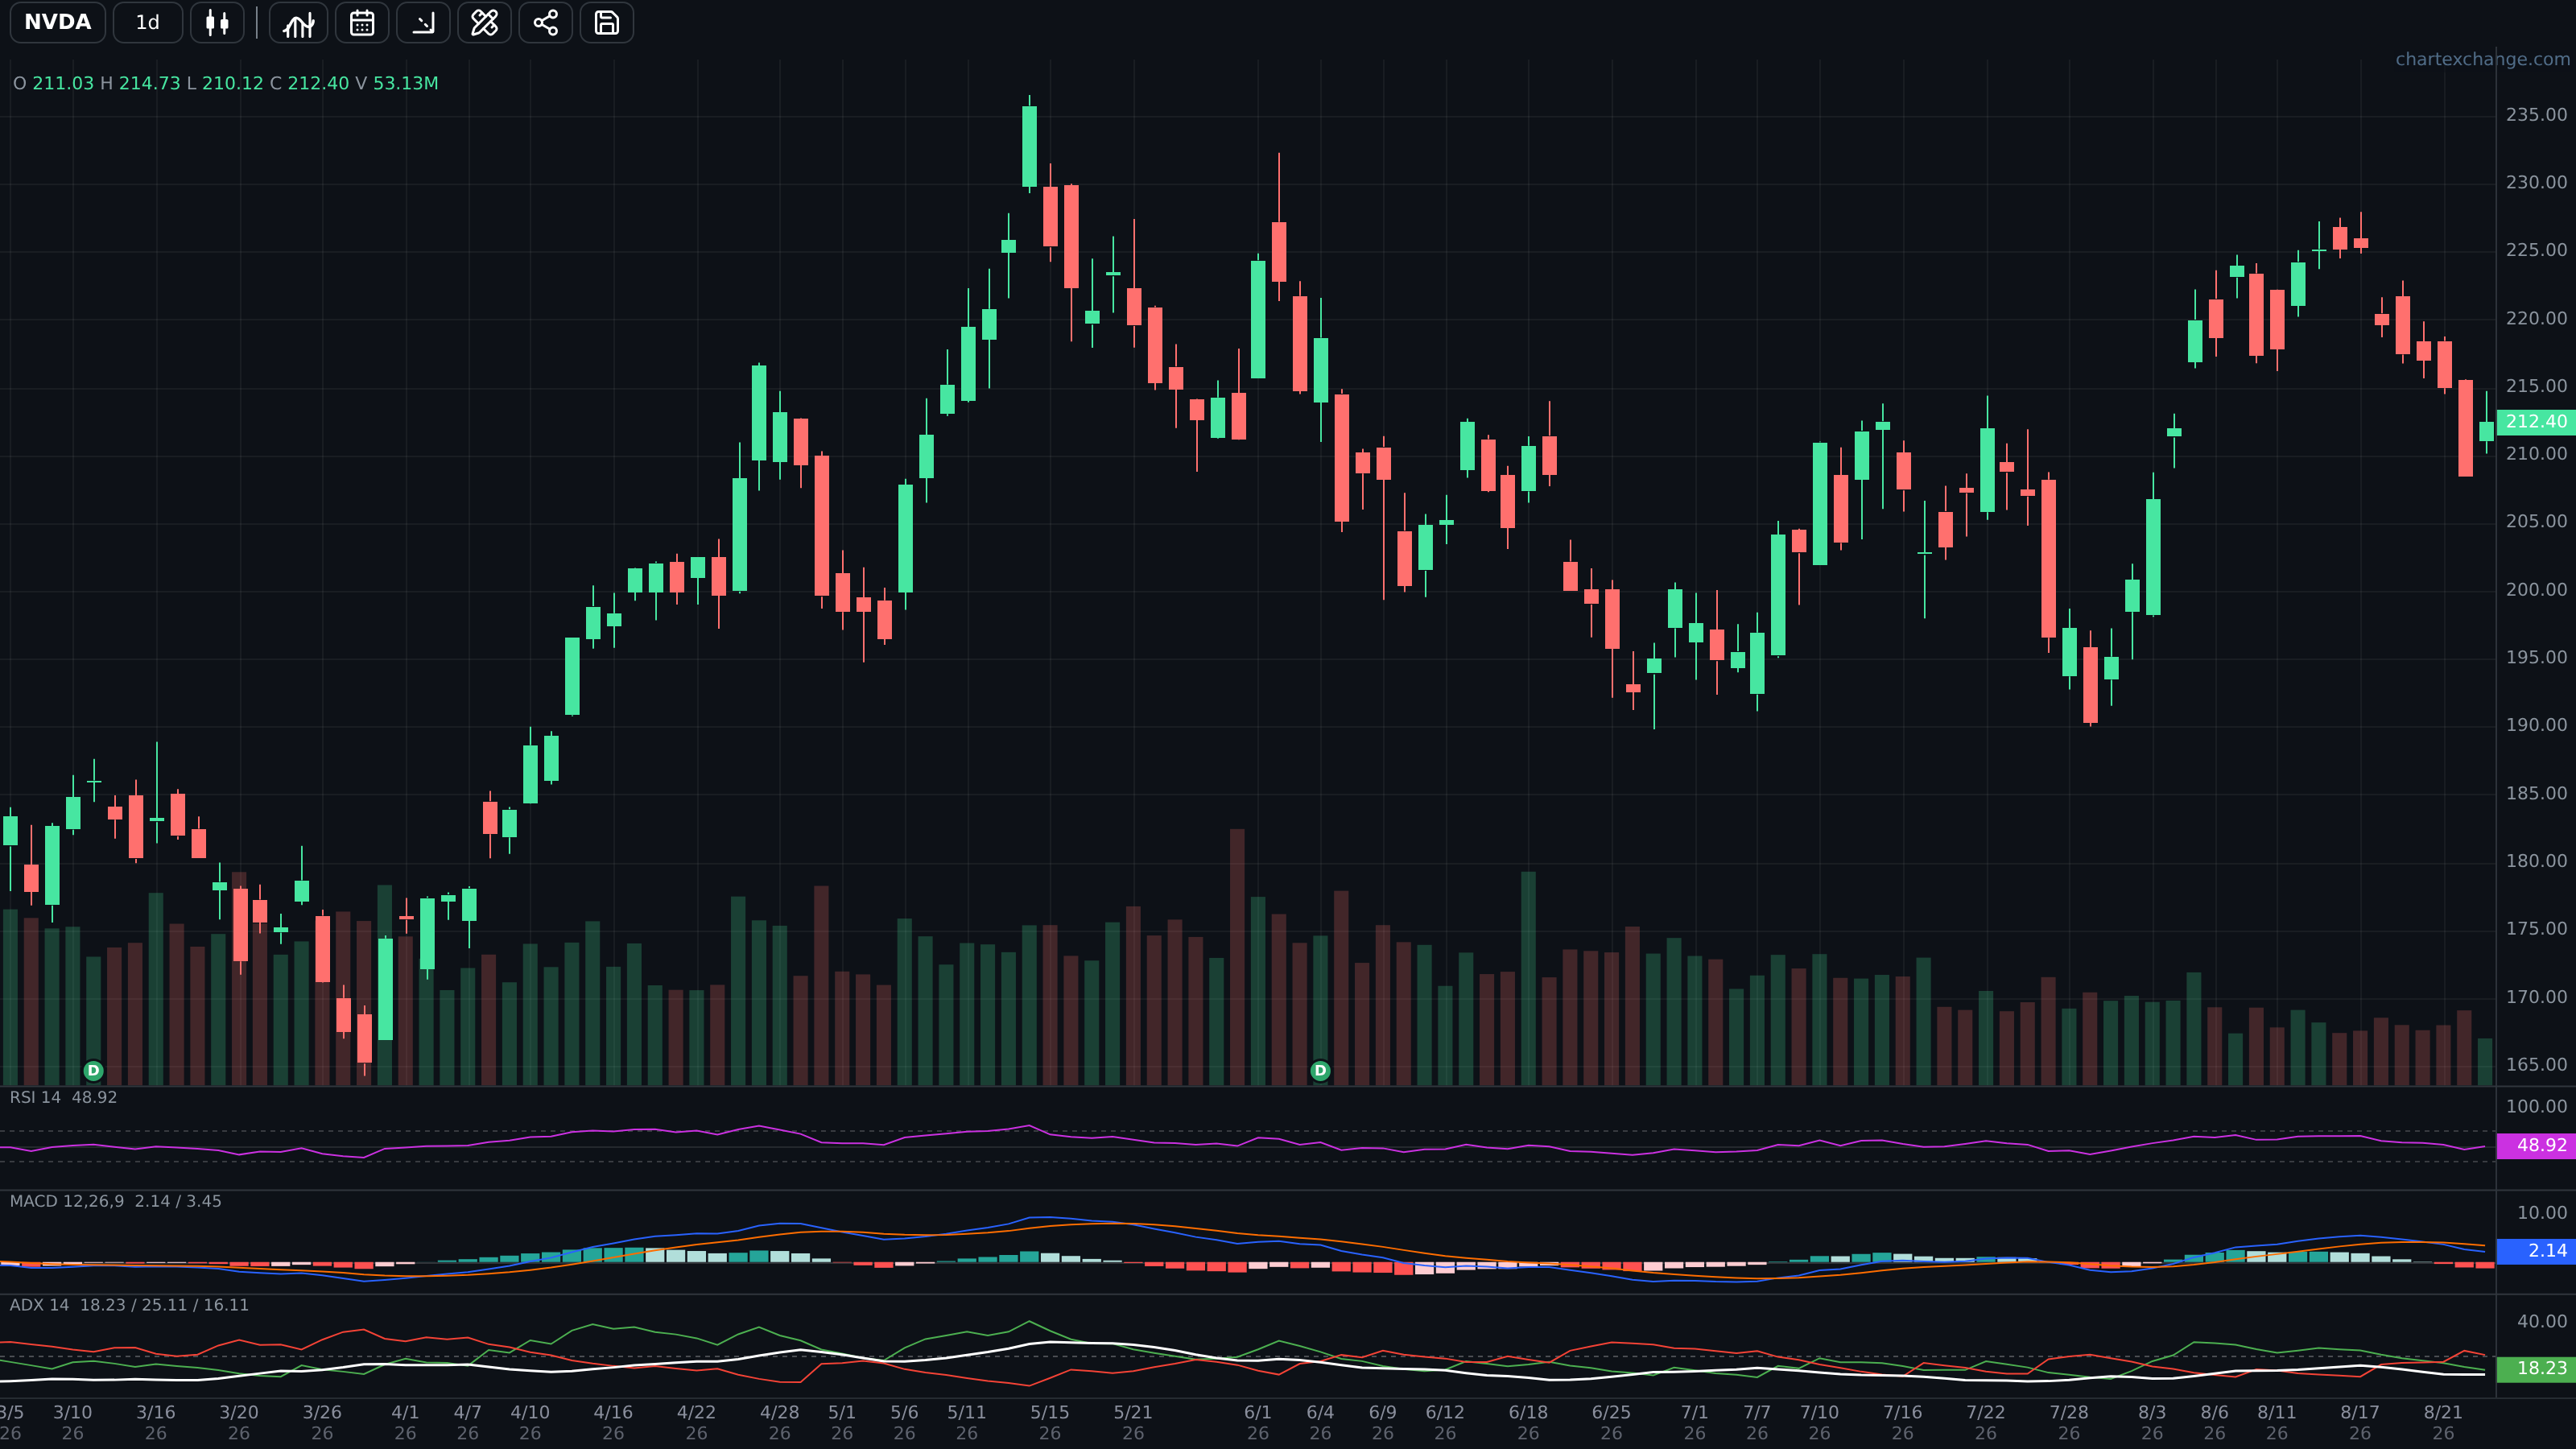Click the current price tag 212.40
Viewport: 2576px width, 1449px height.
[x=2536, y=422]
